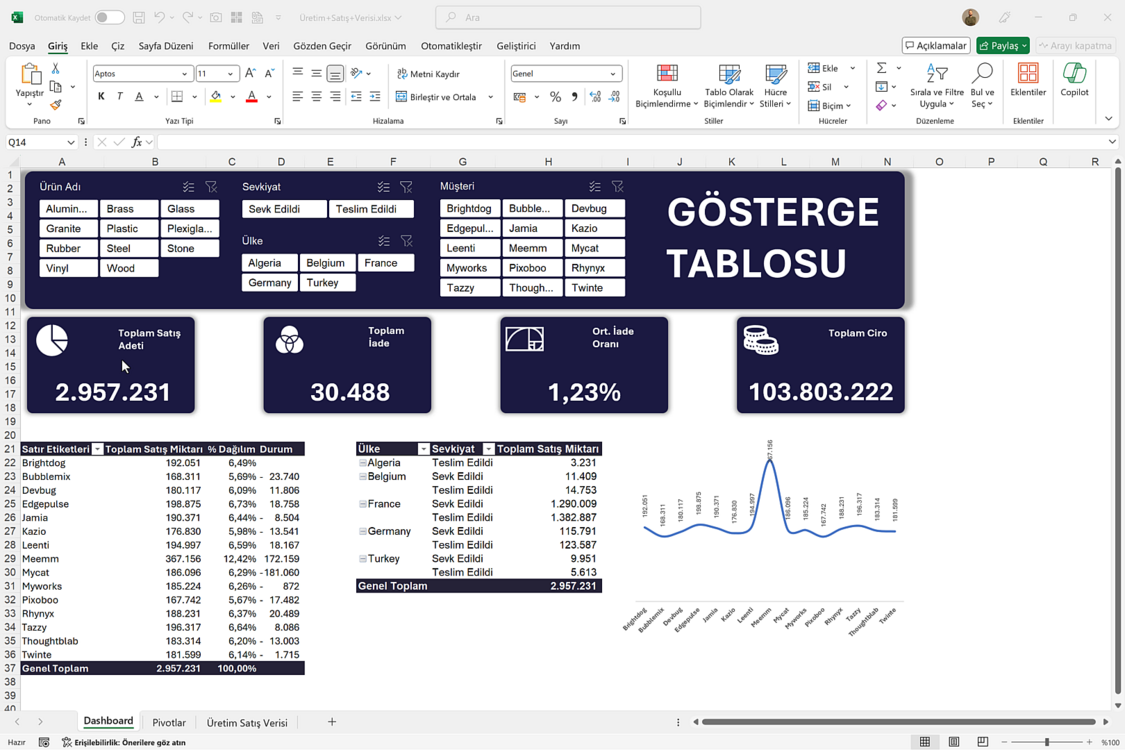Click the red font color icon
Screen dimensions: 1125x750
tap(252, 96)
